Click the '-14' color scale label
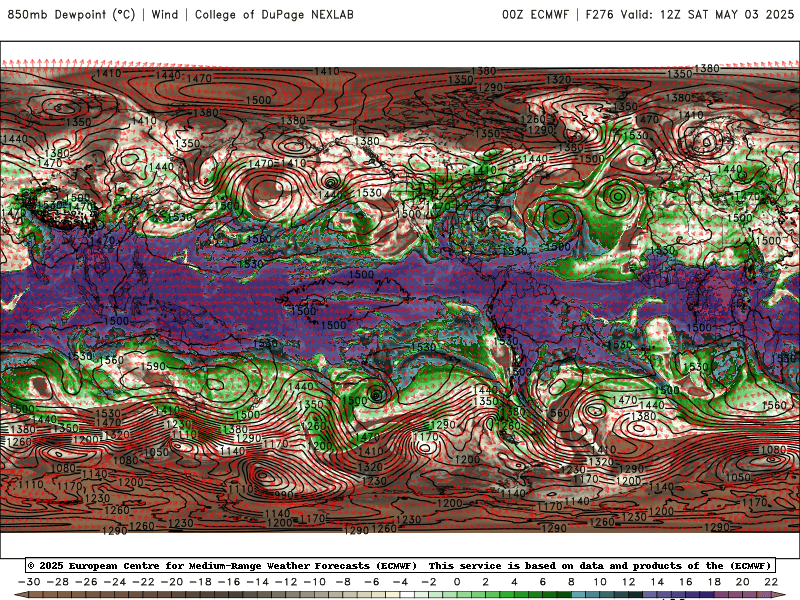The height and width of the screenshot is (600, 800). [258, 582]
